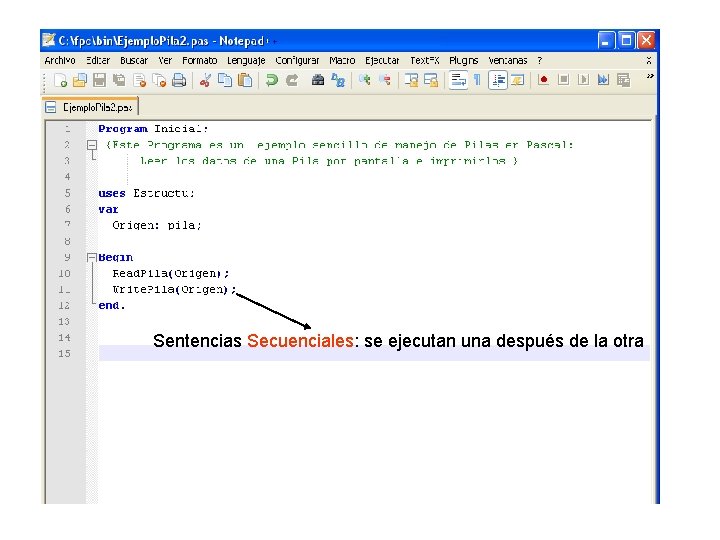Viewport: 720px width, 540px height.
Task: Open the Configurar menu
Action: pyautogui.click(x=297, y=61)
